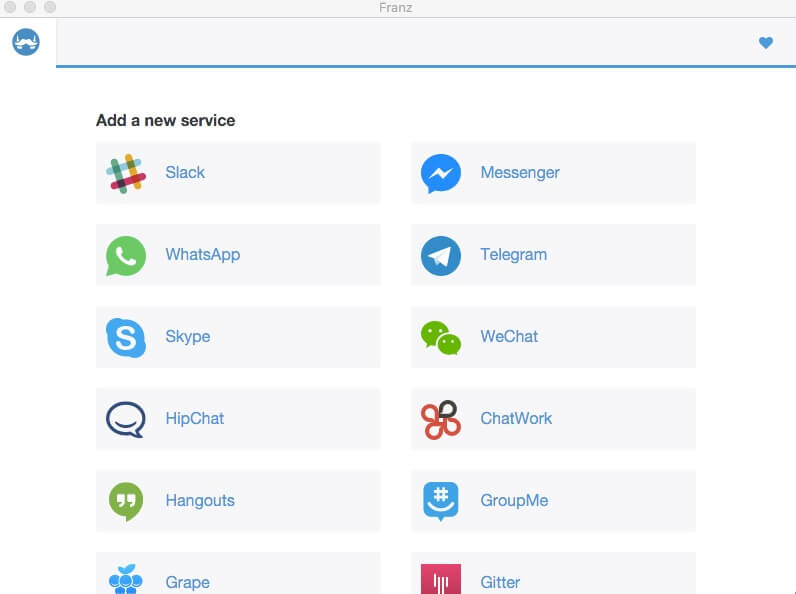Choose the Messenger service label
Viewport: 796px width, 594px height.
tap(520, 173)
